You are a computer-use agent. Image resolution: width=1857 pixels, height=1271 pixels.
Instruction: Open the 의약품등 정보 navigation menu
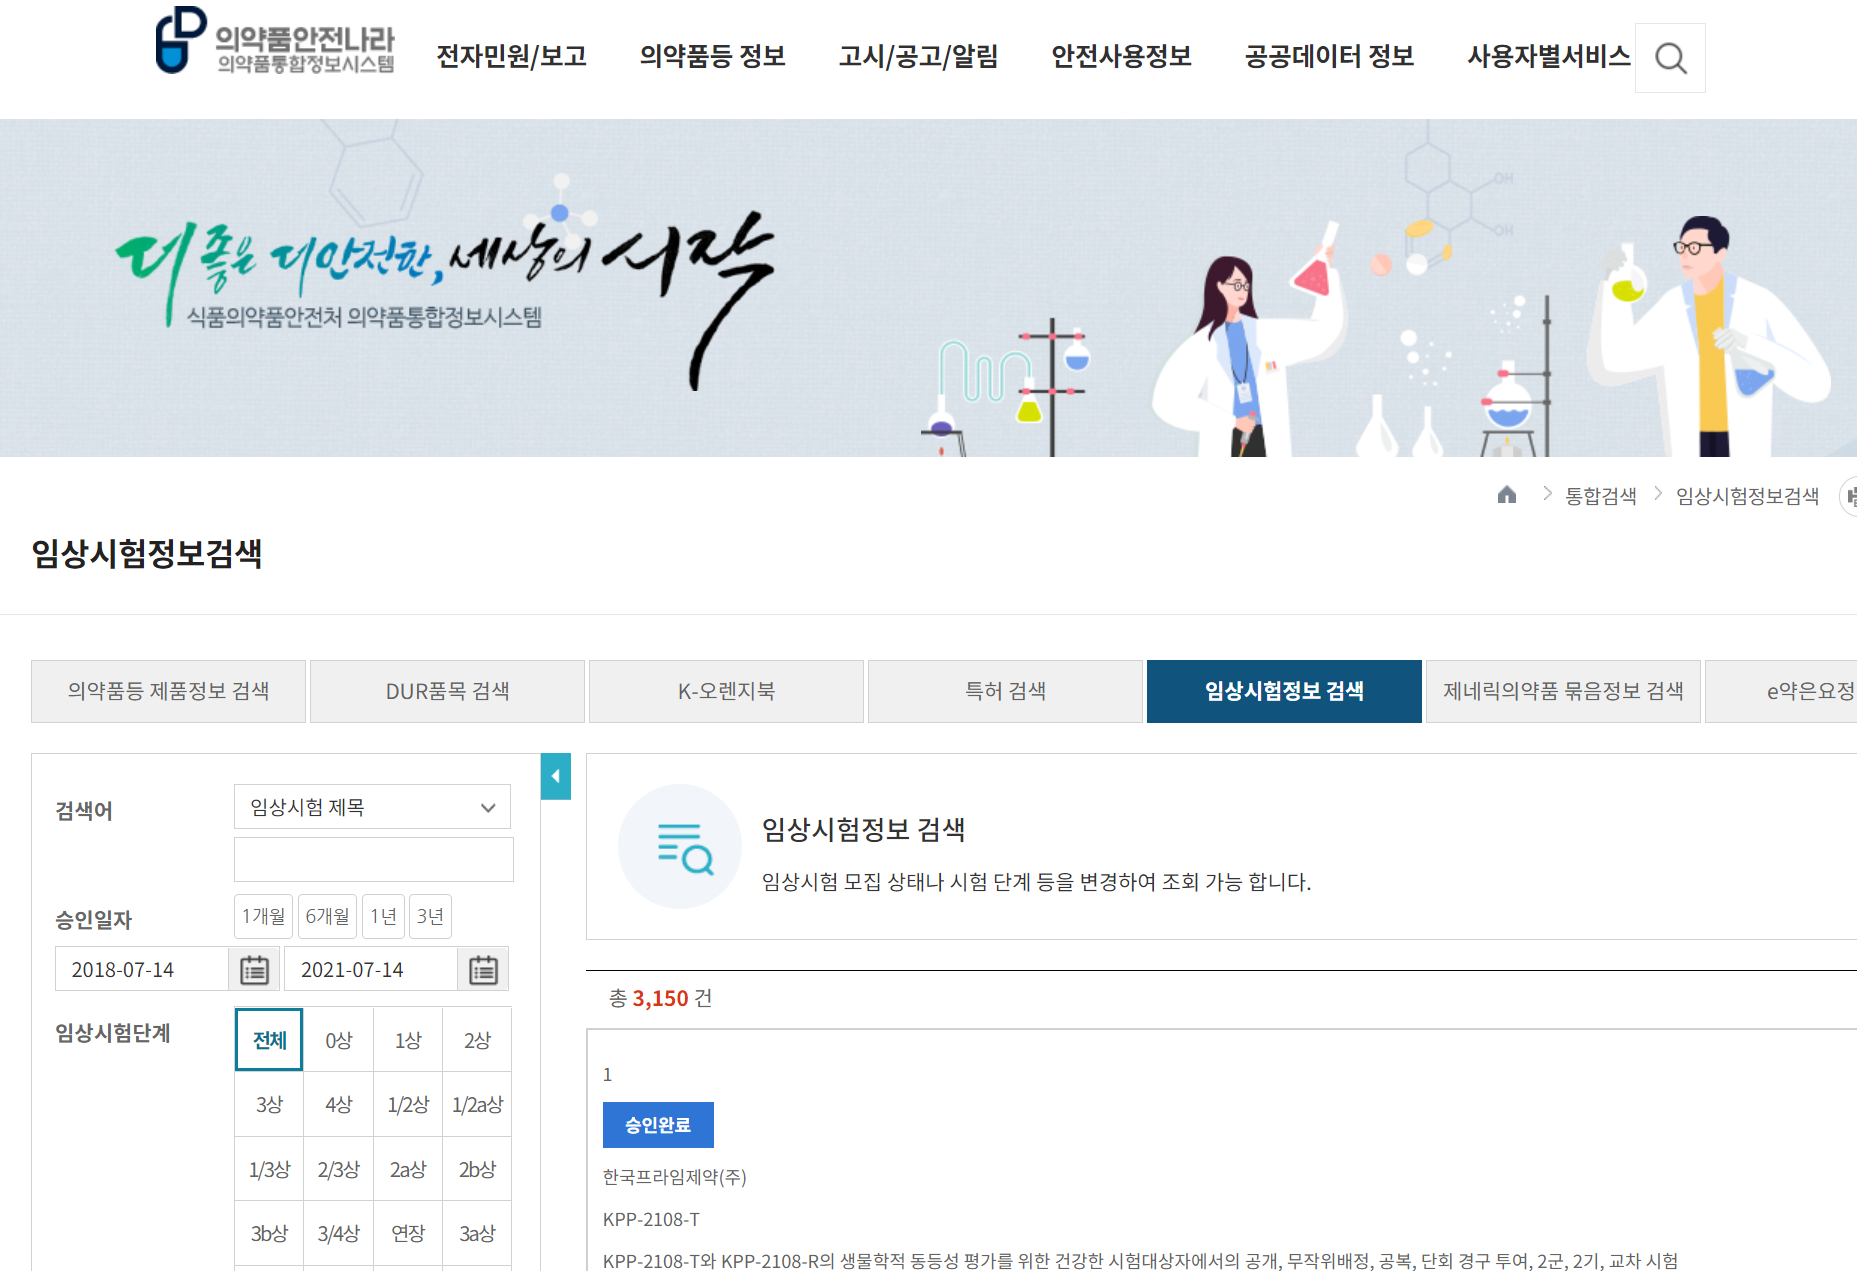712,57
